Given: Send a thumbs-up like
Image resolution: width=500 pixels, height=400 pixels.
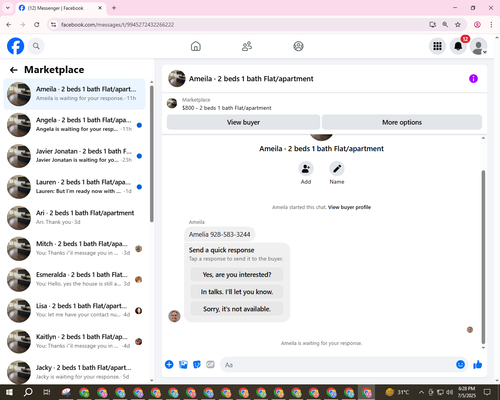Looking at the screenshot, I should coord(478,364).
